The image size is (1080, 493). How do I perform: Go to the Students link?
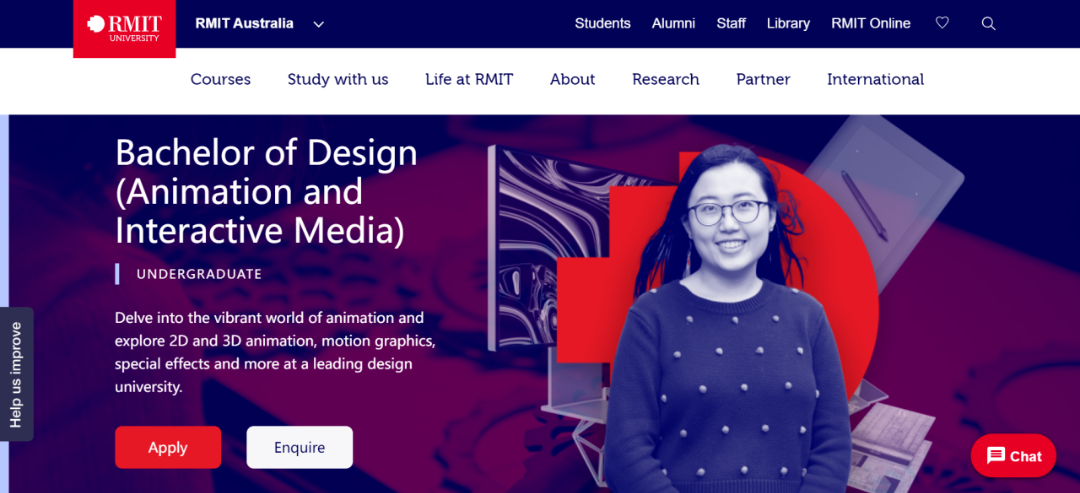tap(603, 23)
